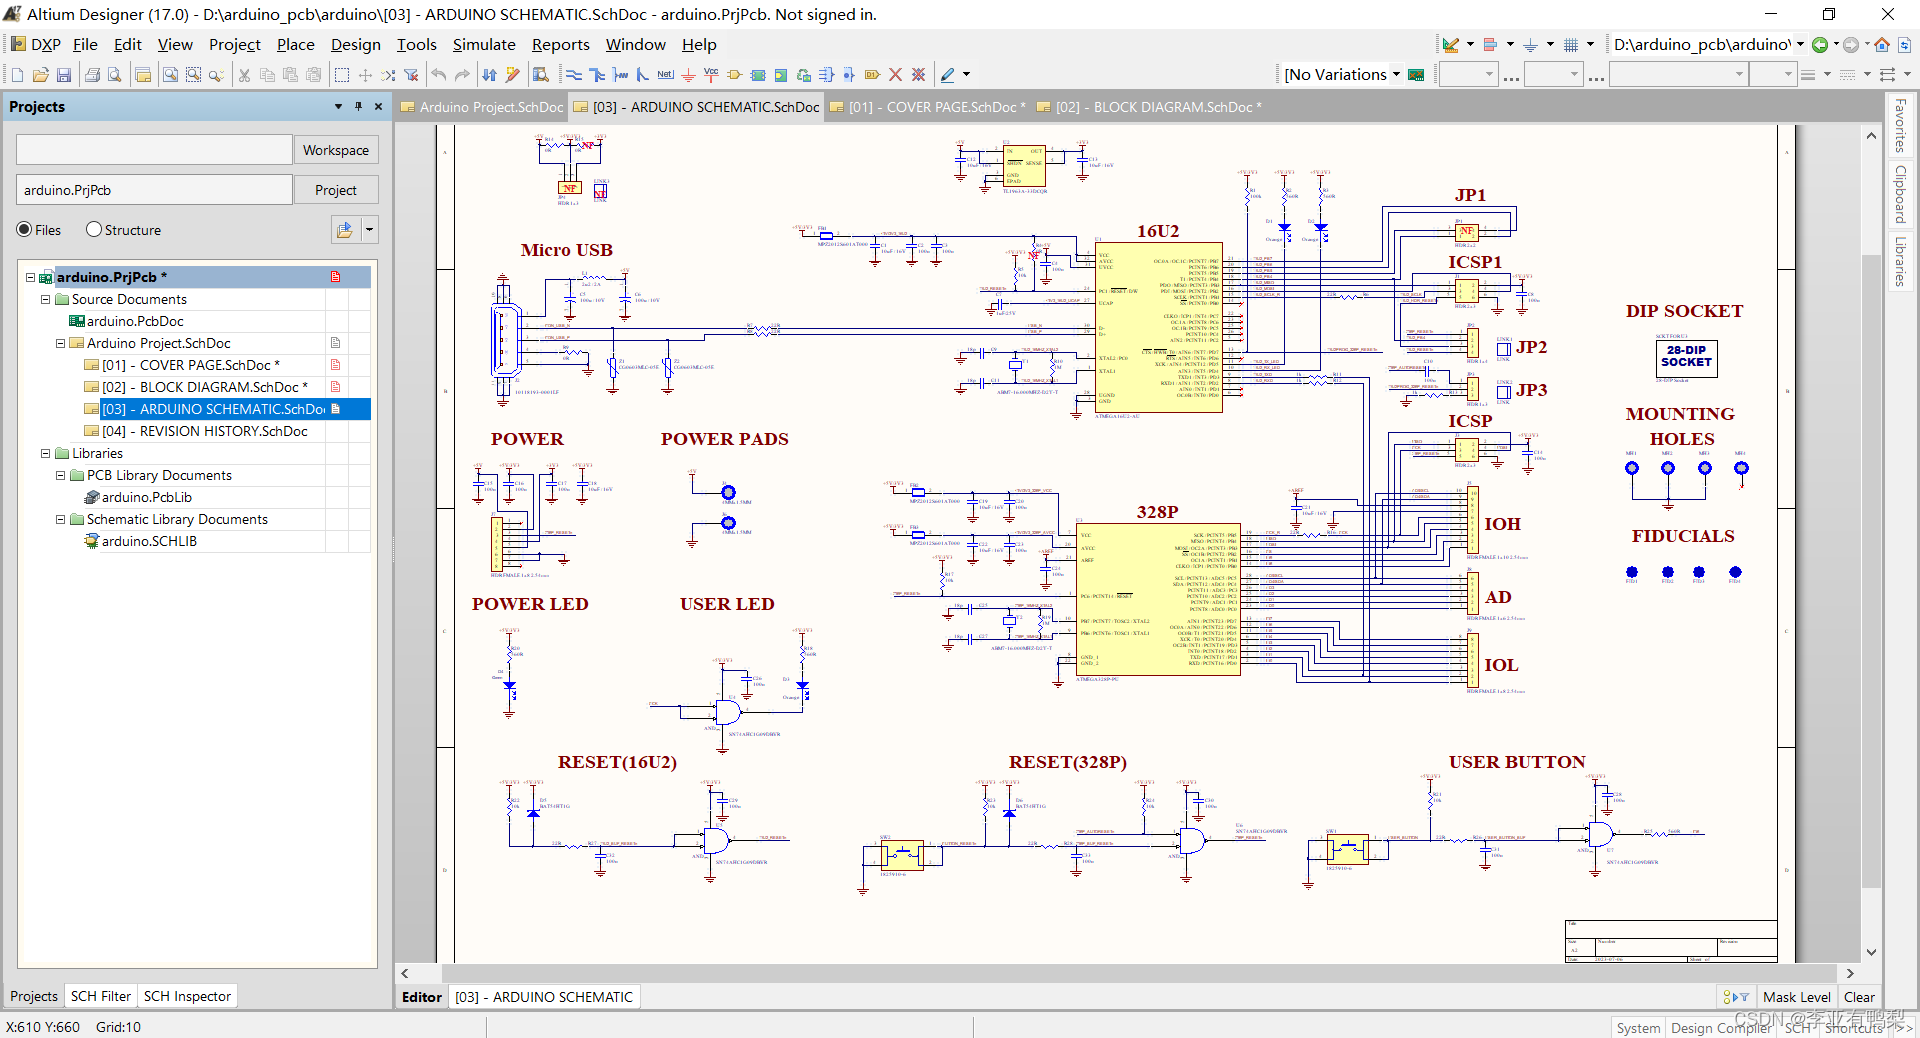Viewport: 1920px width, 1038px height.
Task: Open the Favorites side panel tab
Action: tap(1899, 126)
